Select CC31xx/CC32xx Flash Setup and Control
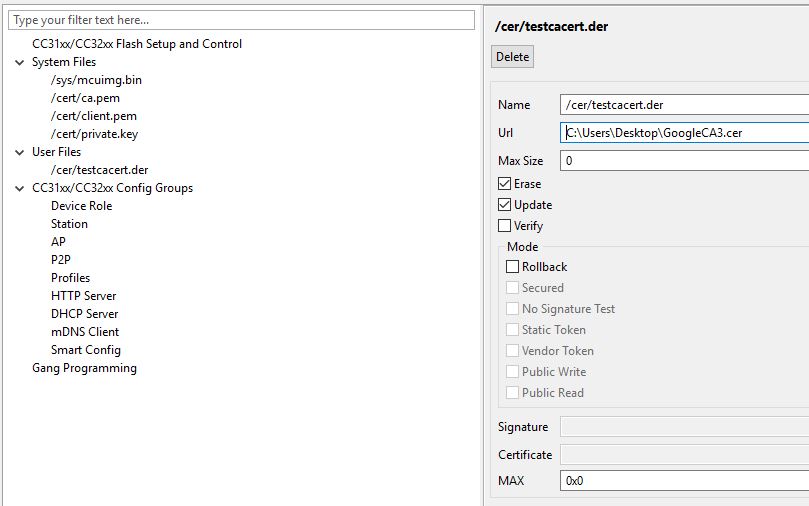The width and height of the screenshot is (809, 506). 137,44
